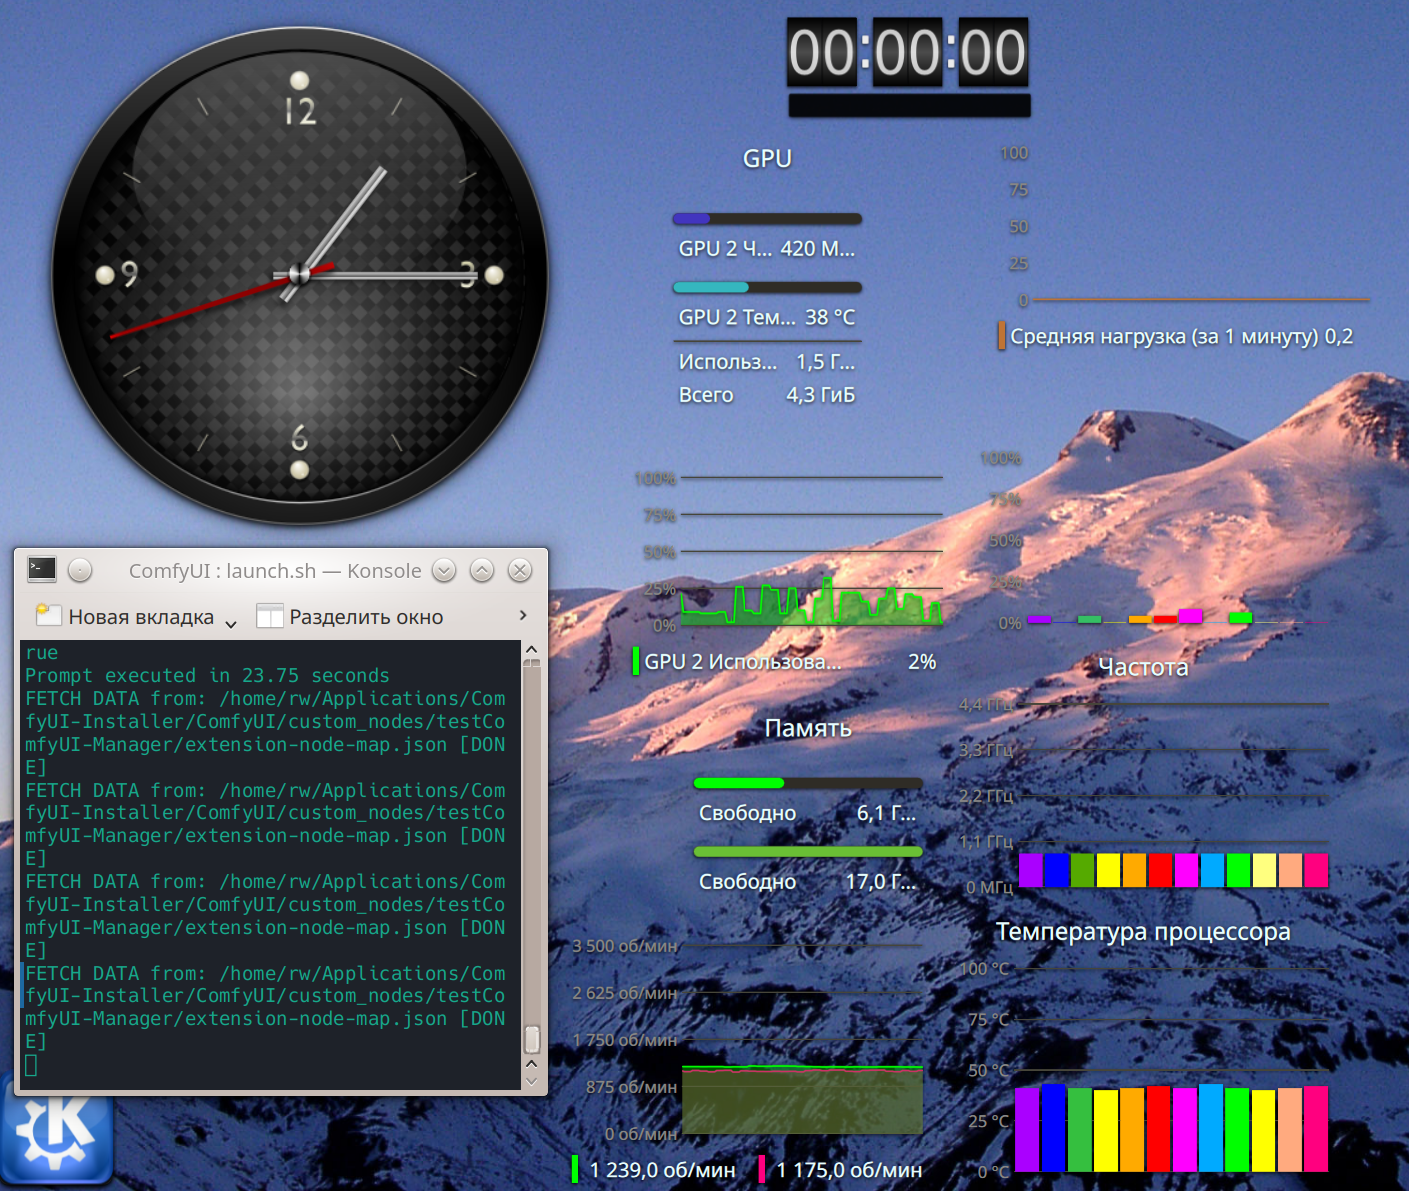
Task: Close the Konsole window
Action: click(520, 570)
